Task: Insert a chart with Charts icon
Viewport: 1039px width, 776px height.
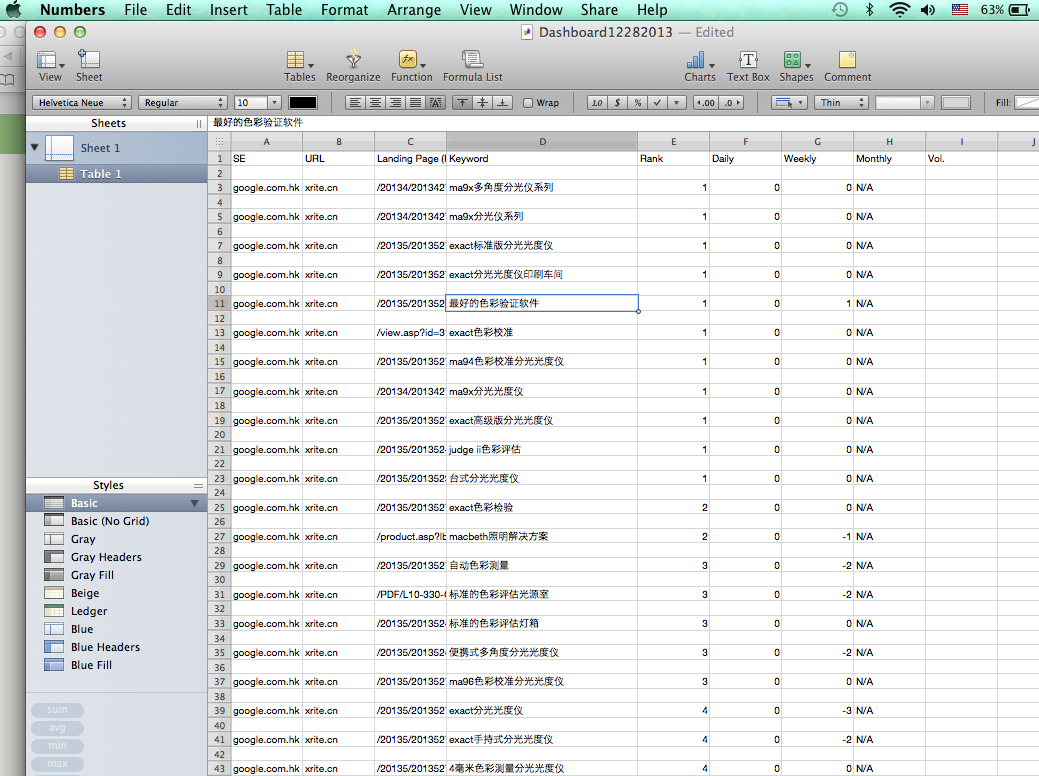Action: coord(699,64)
